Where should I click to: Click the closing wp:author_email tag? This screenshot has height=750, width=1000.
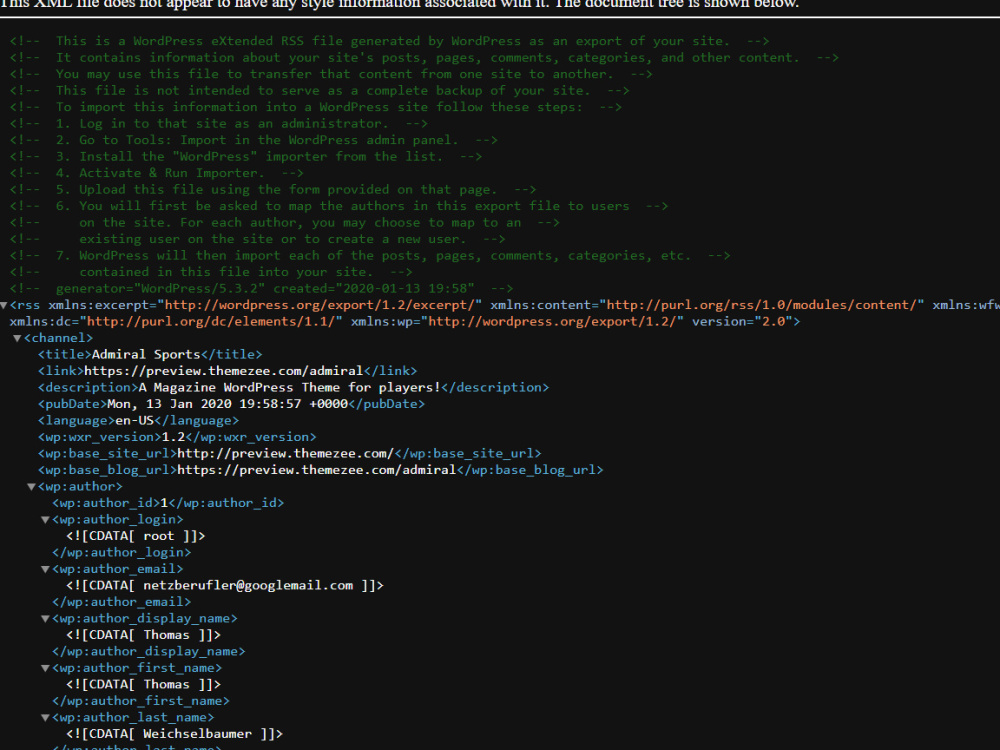point(121,603)
